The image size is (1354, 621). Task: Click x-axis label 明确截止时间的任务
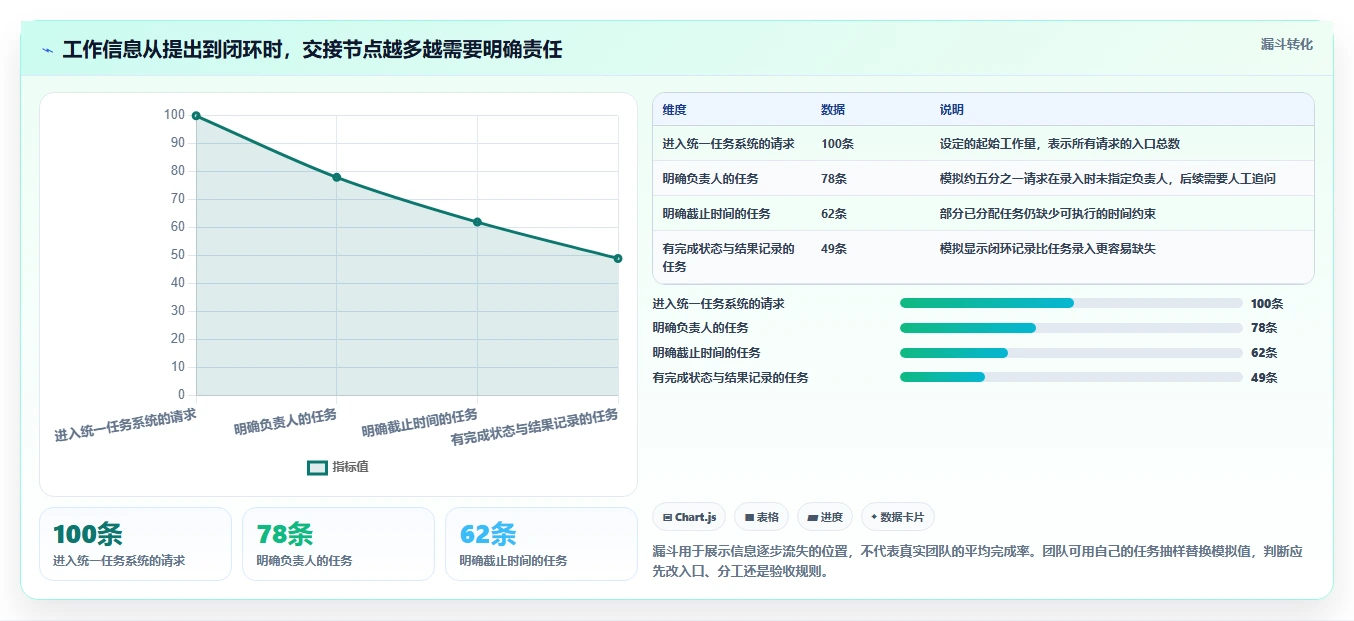click(420, 423)
